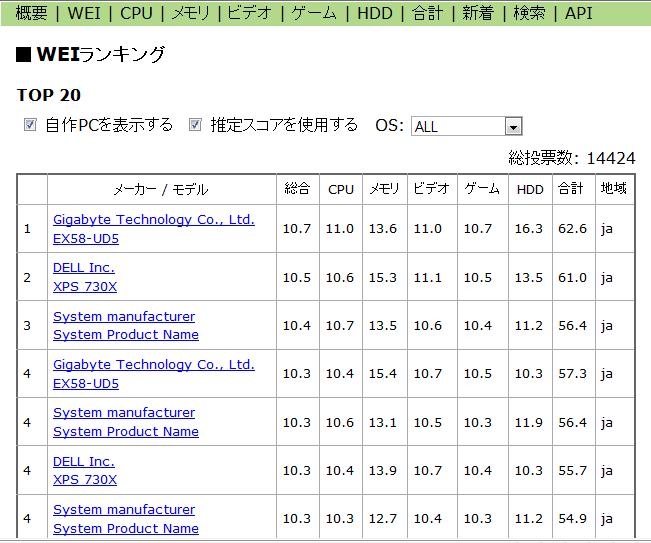
Task: Click the メモリ column header in table
Action: (x=384, y=189)
